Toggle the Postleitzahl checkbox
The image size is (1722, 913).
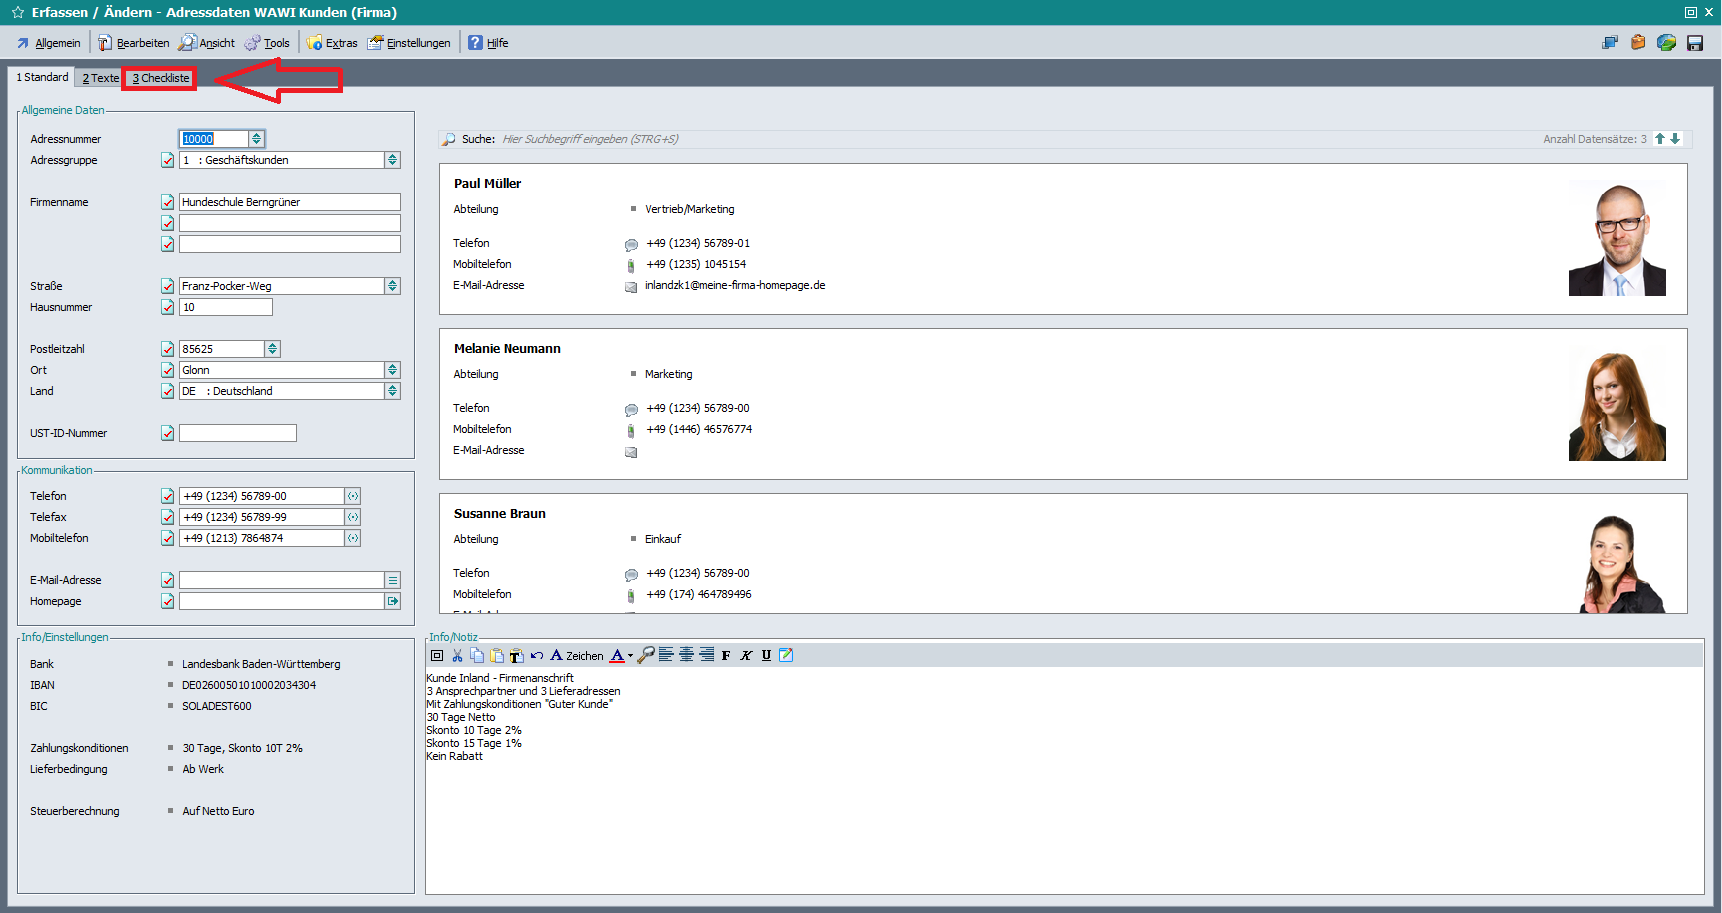pos(167,350)
